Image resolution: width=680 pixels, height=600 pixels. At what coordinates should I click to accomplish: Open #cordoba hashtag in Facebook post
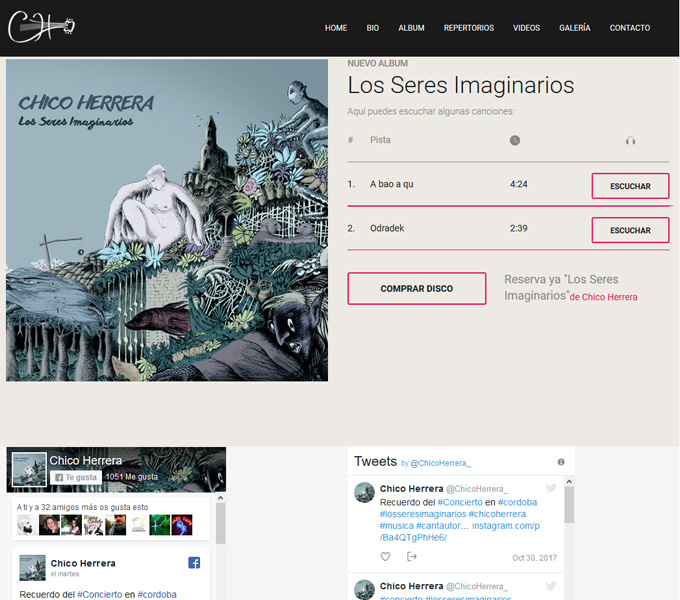[157, 594]
